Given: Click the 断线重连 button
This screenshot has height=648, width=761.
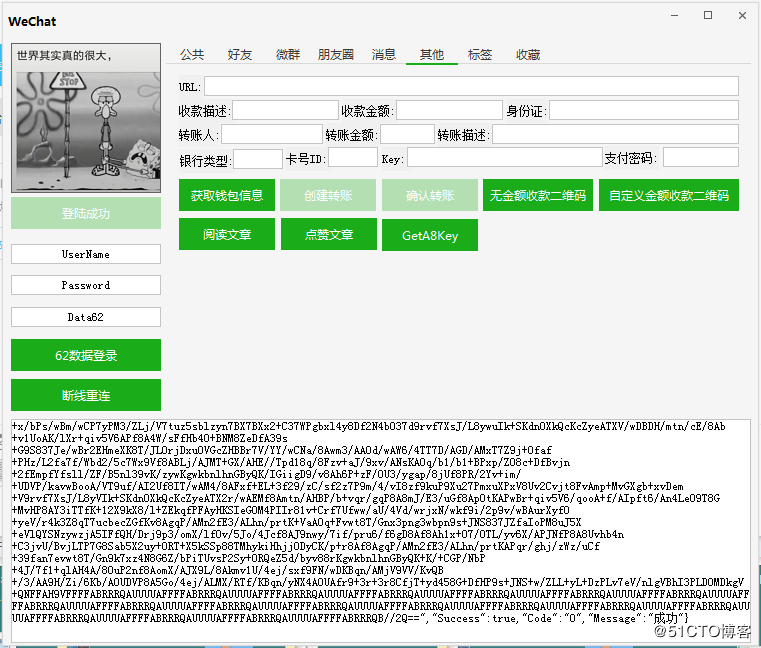Looking at the screenshot, I should tap(86, 395).
